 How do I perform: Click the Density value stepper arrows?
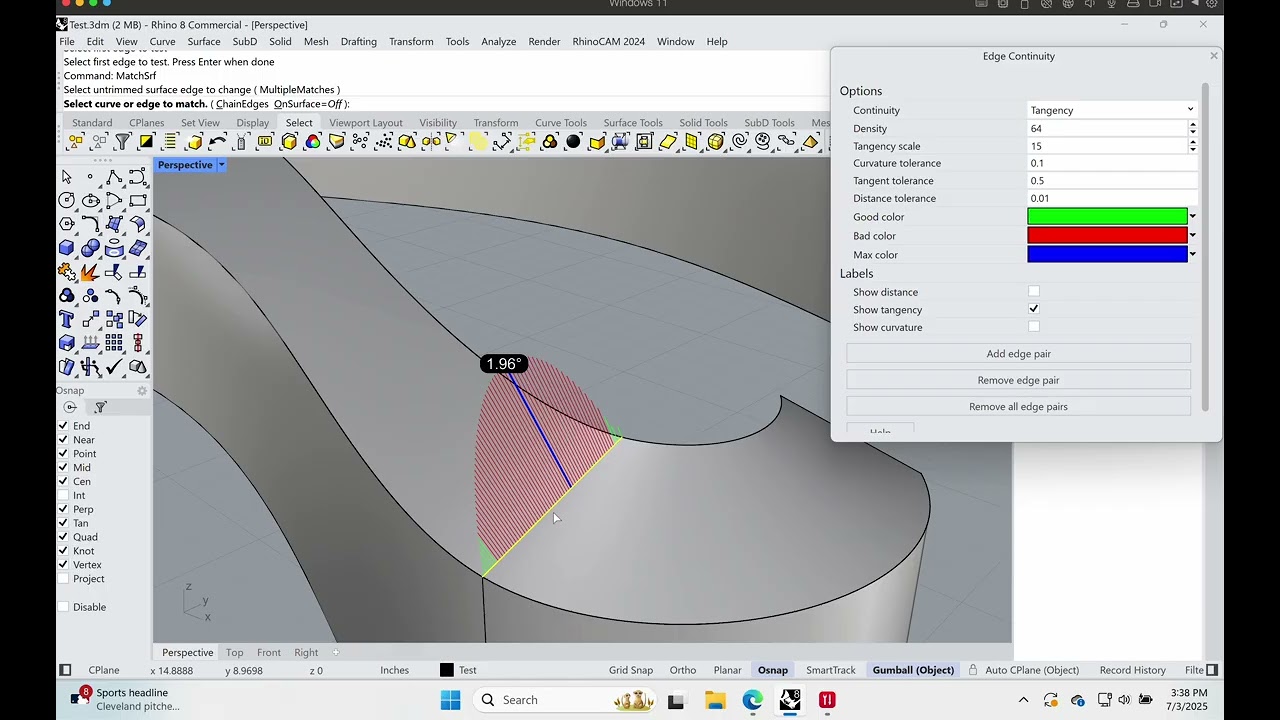pos(1193,128)
